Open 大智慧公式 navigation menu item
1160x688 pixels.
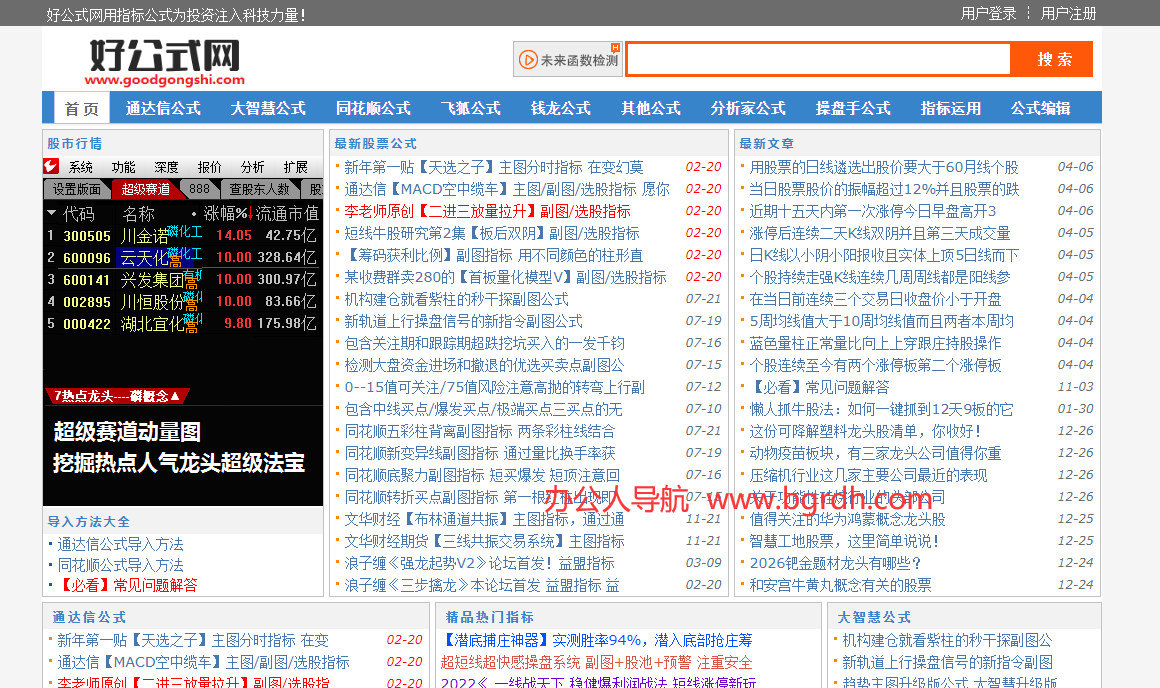point(268,108)
